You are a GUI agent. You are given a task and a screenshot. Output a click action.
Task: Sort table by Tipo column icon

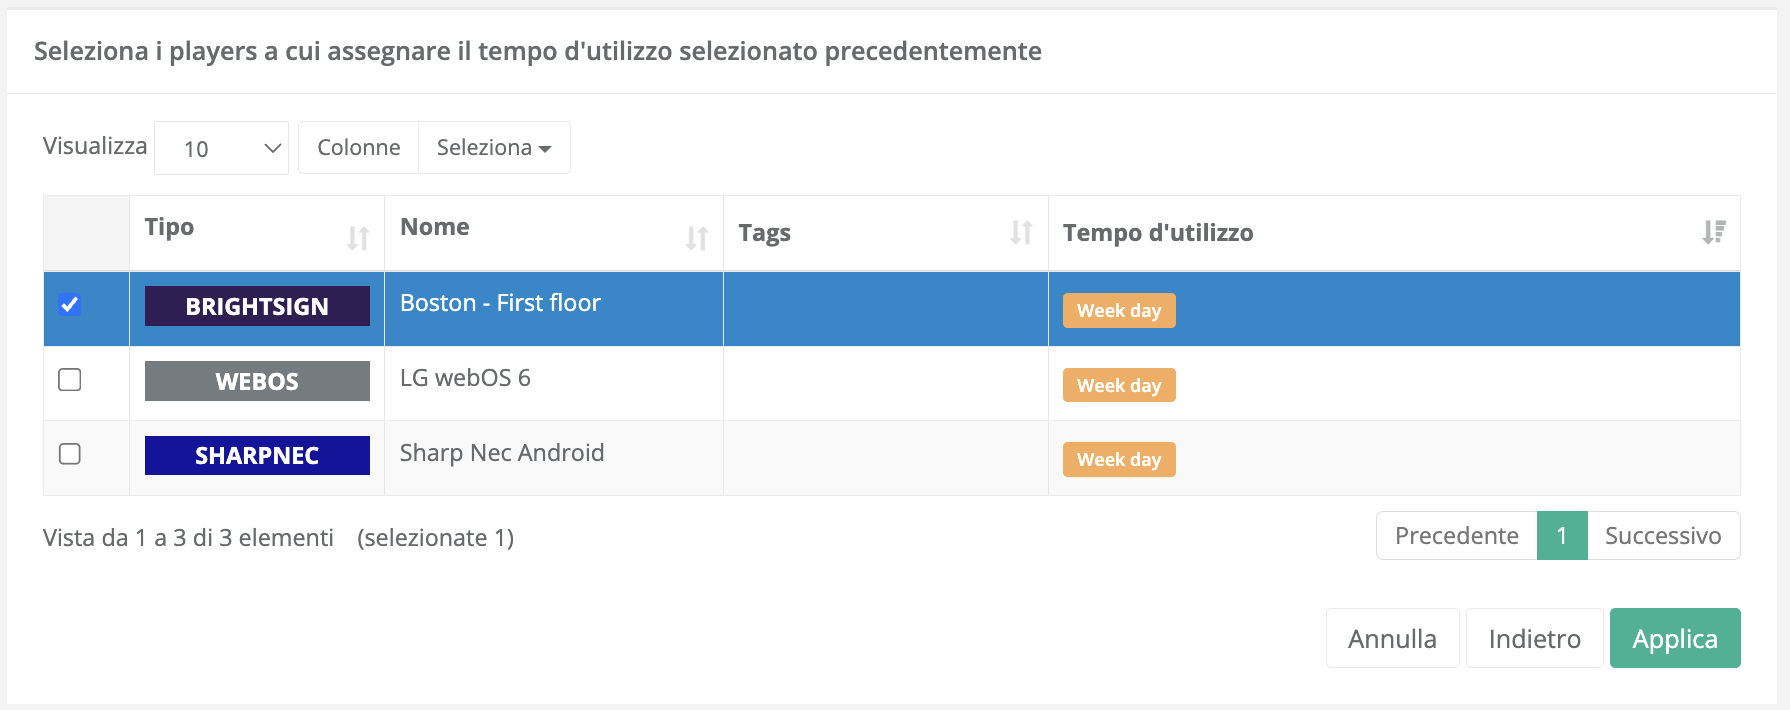[x=358, y=238]
